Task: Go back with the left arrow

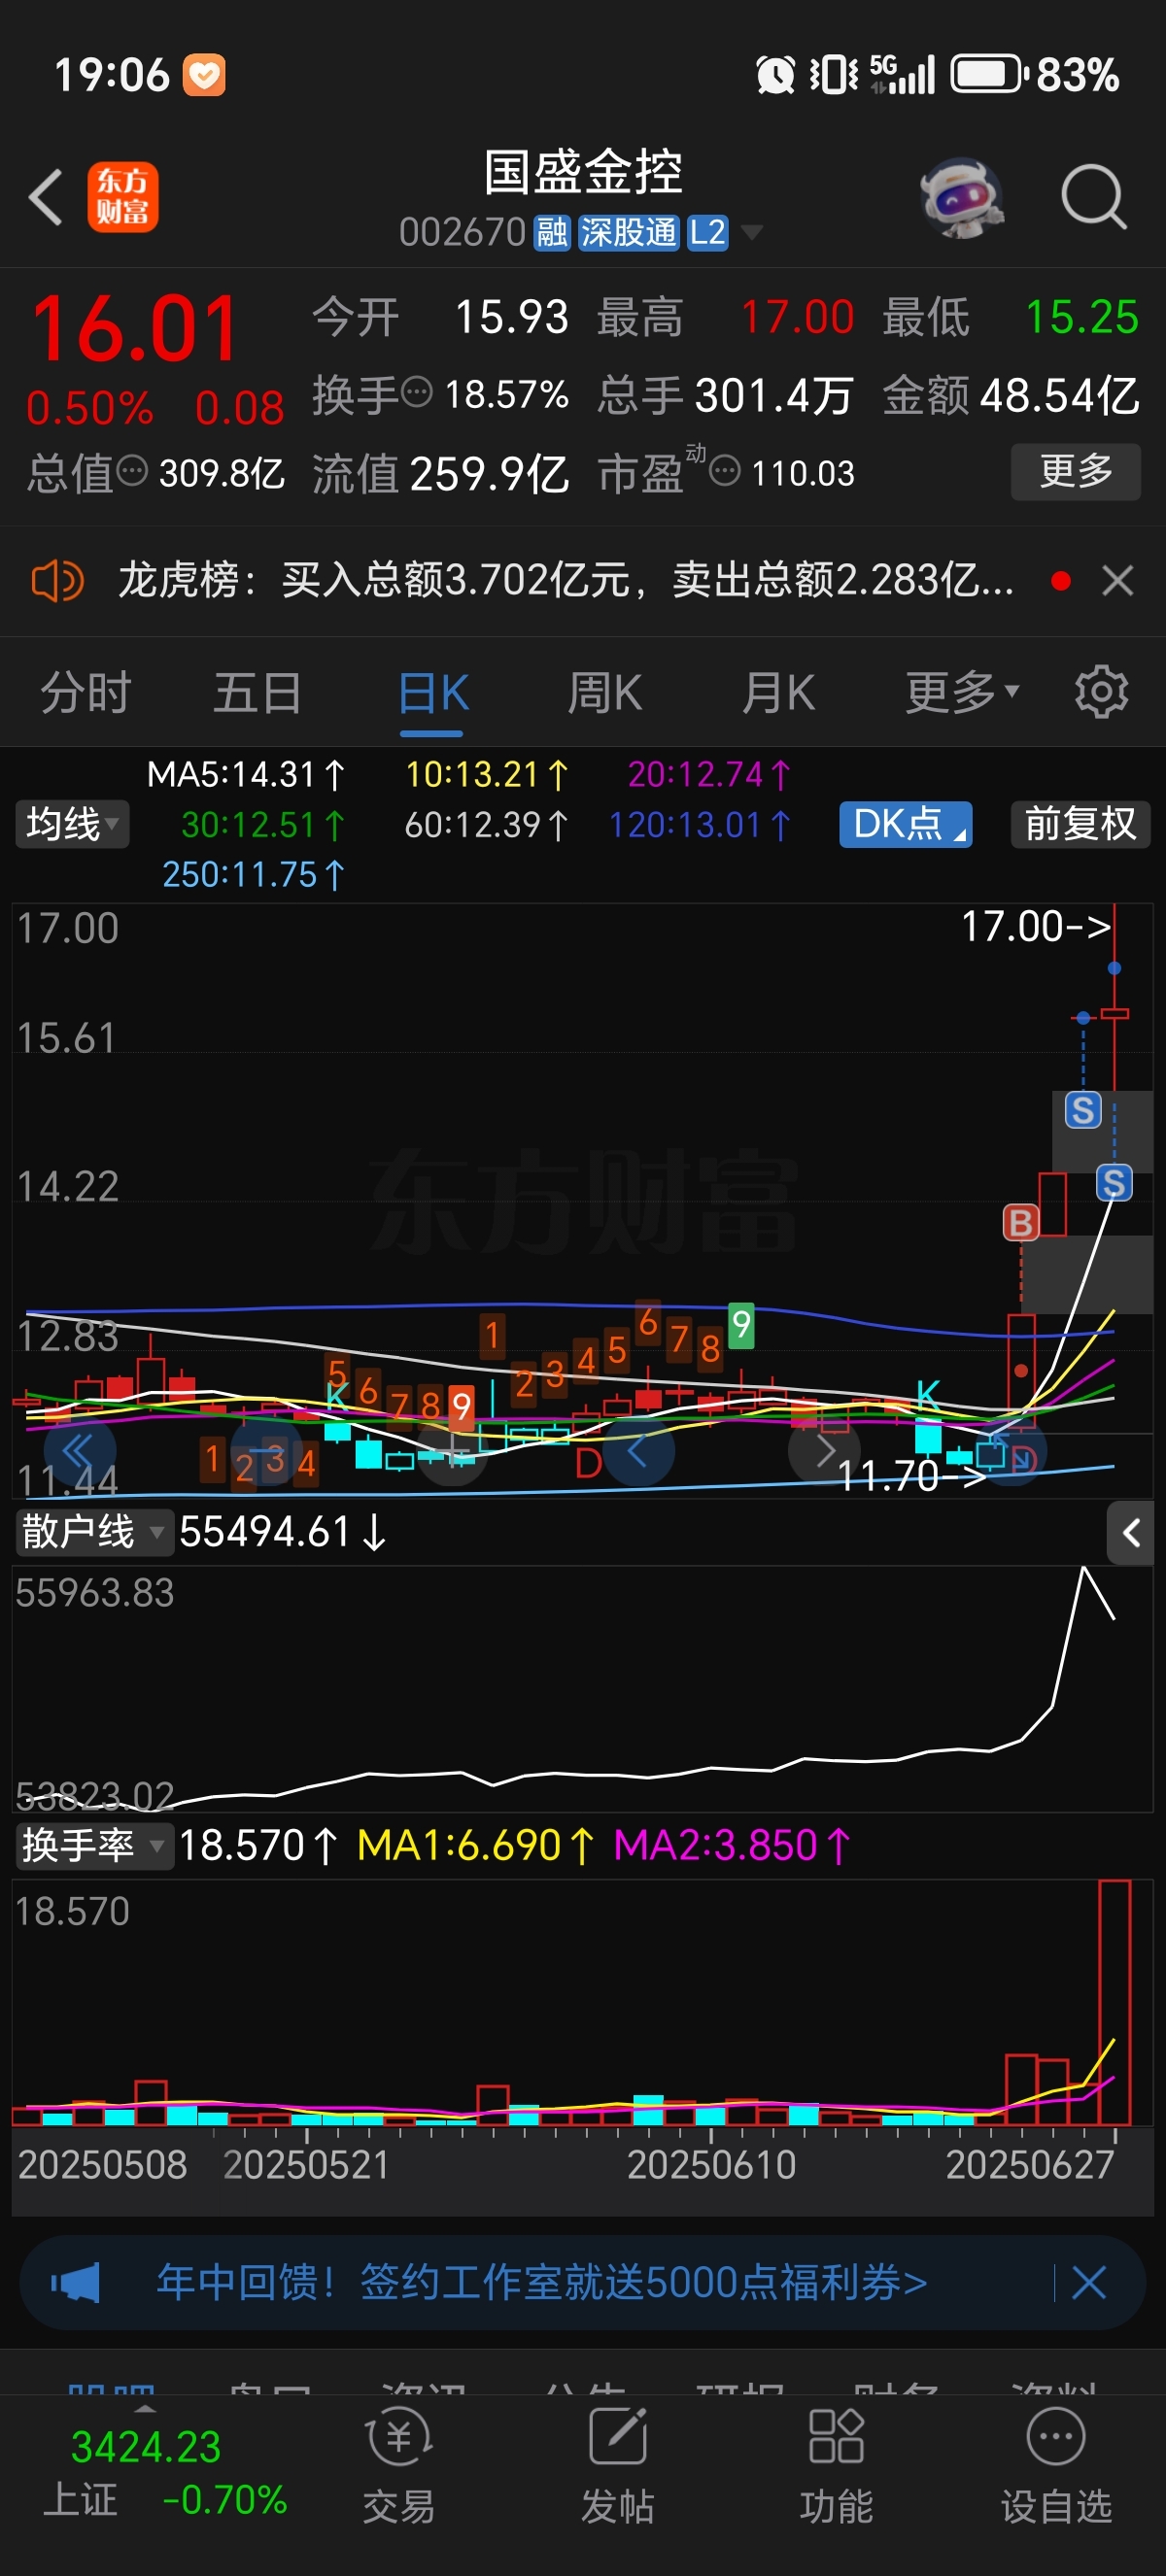Action: coord(46,197)
